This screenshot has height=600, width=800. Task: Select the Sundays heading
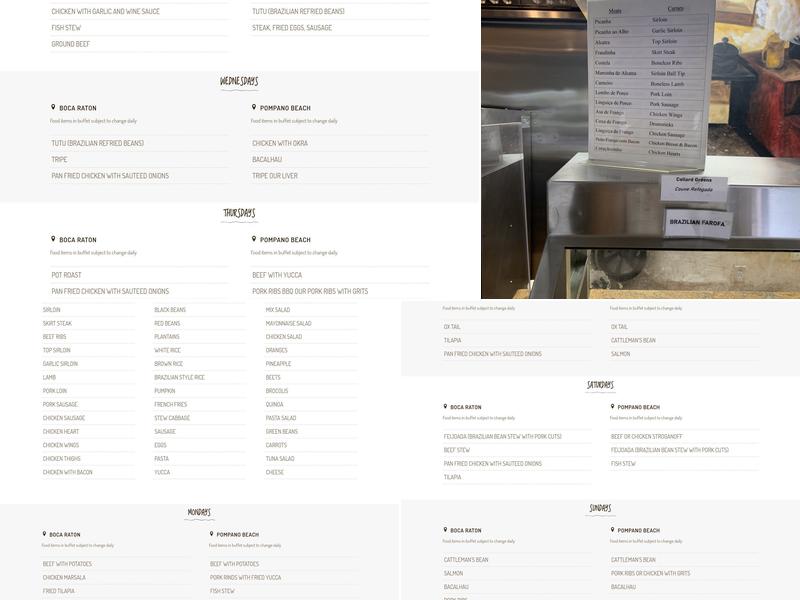click(600, 508)
